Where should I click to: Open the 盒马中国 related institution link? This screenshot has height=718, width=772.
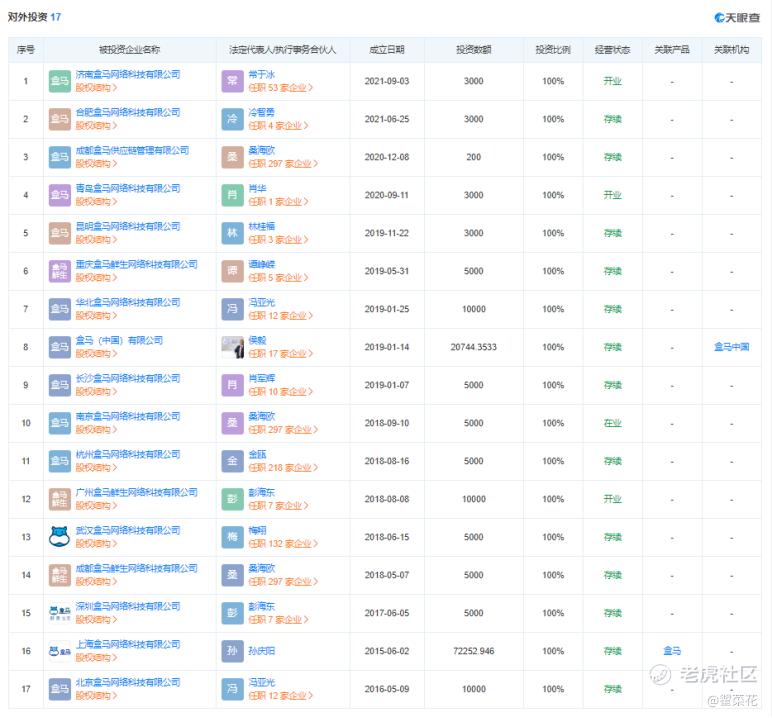point(731,347)
